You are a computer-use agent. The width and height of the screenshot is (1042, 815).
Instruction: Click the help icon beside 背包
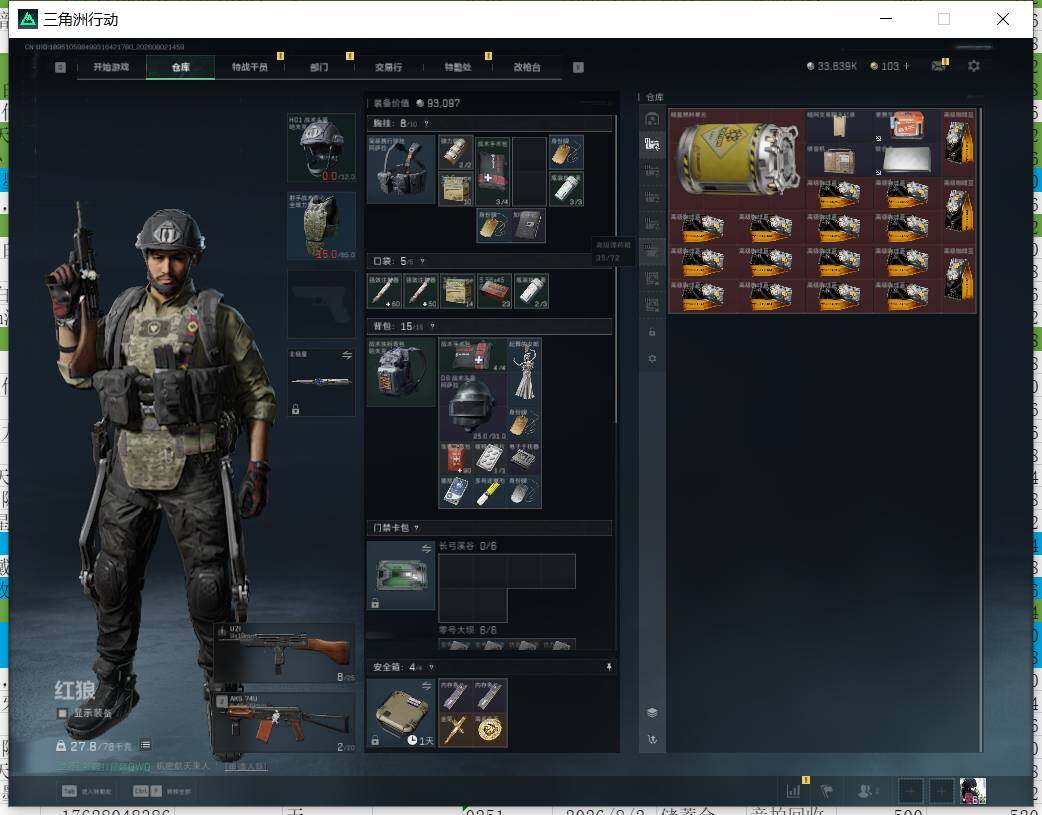[433, 326]
